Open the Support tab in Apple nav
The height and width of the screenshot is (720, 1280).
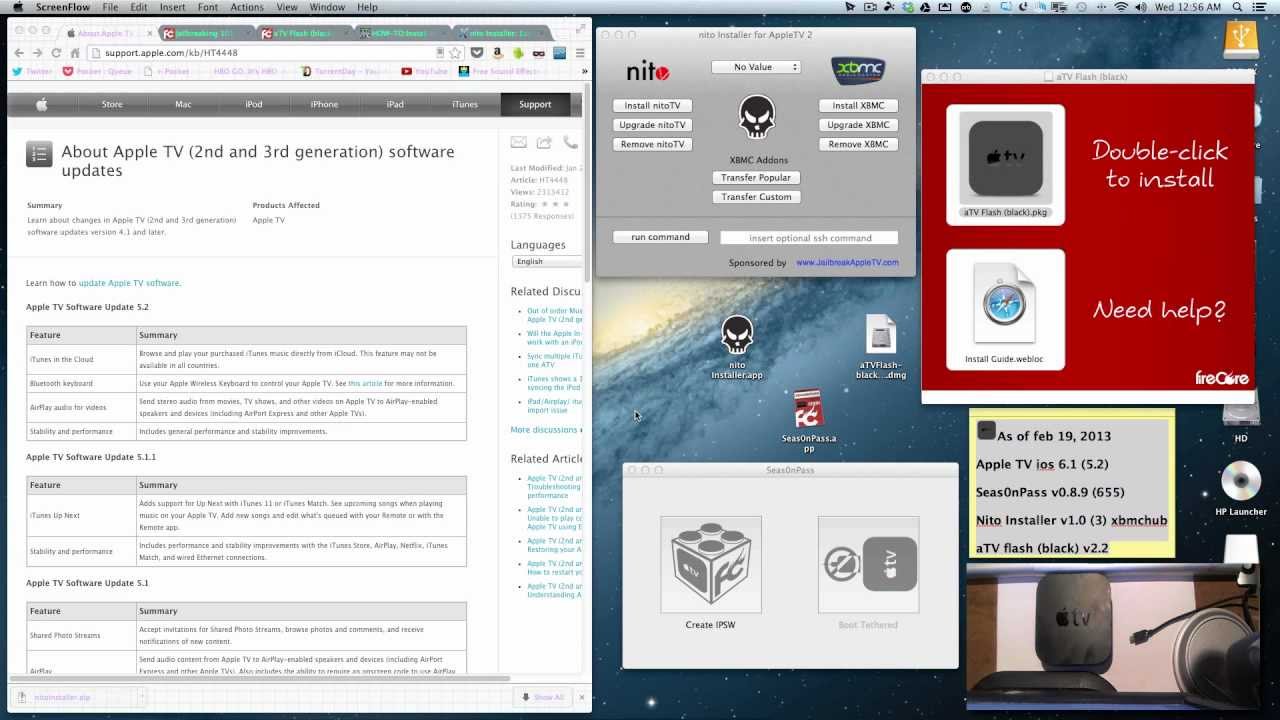(535, 104)
